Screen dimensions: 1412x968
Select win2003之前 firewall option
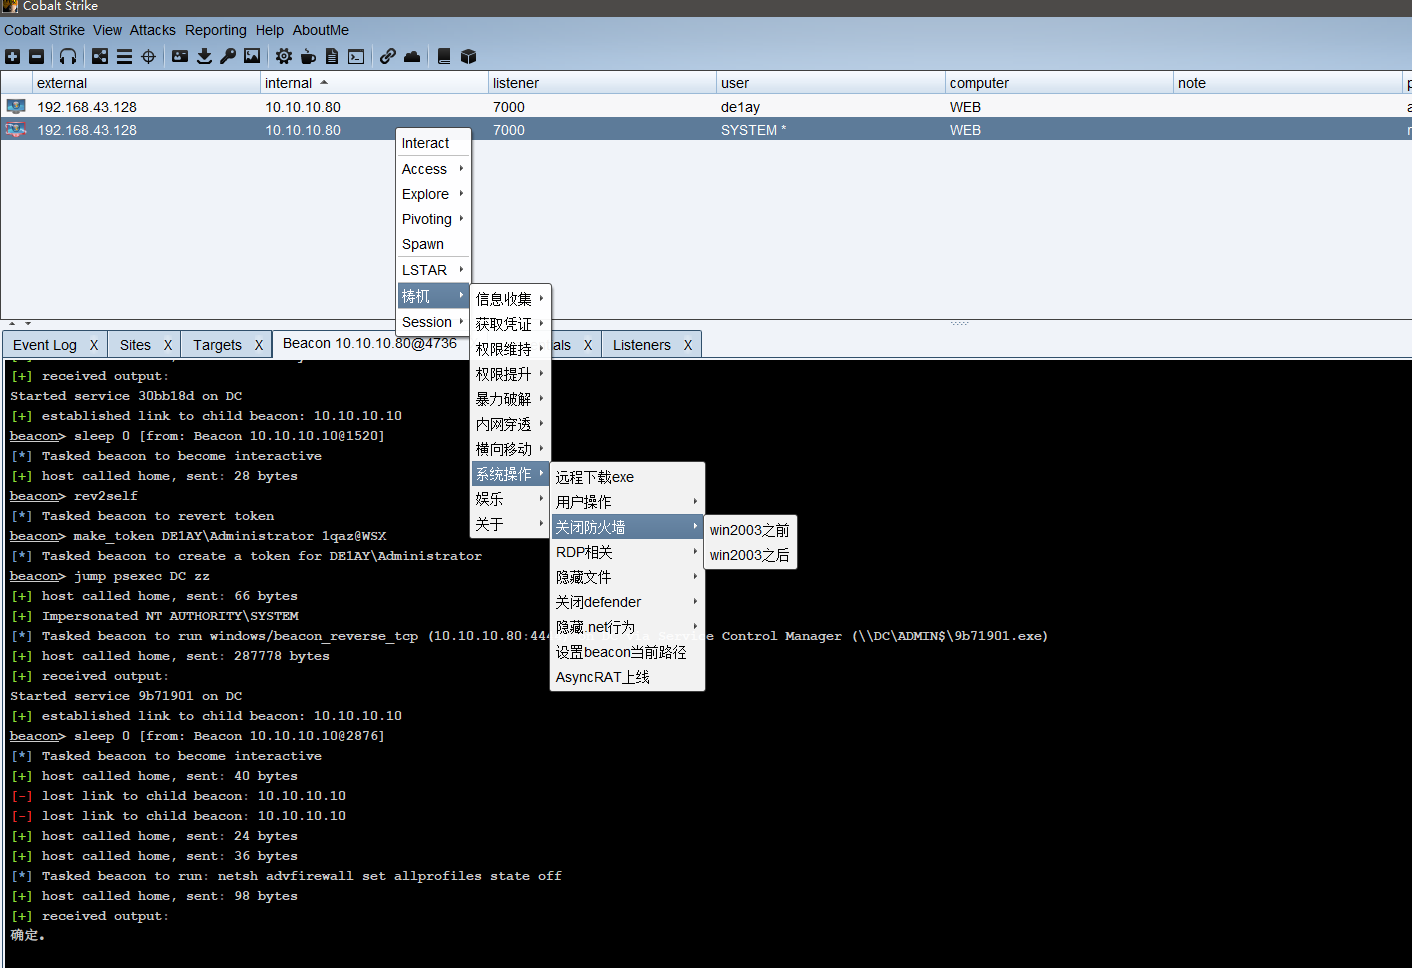click(x=750, y=530)
